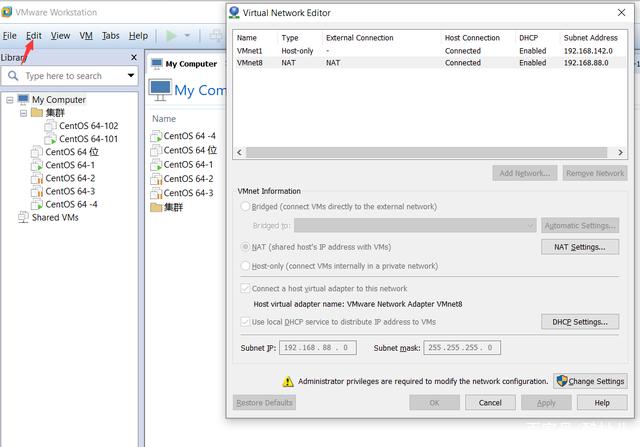Click the Subnet Address column header
Image resolution: width=640 pixels, height=447 pixels.
591,38
